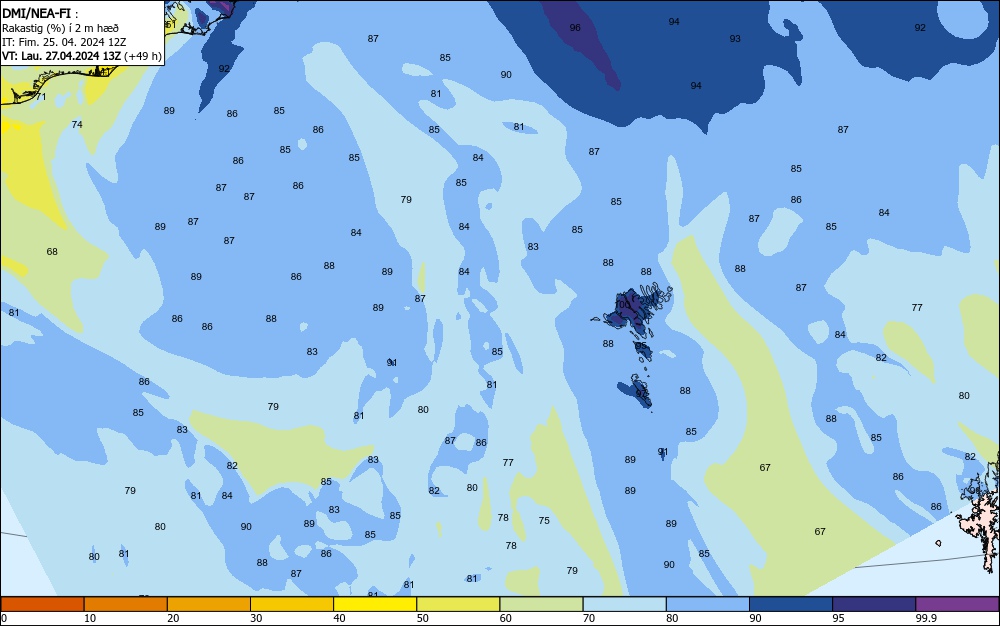The image size is (1000, 626).
Task: Click the legend tick label 30
Action: click(x=256, y=618)
